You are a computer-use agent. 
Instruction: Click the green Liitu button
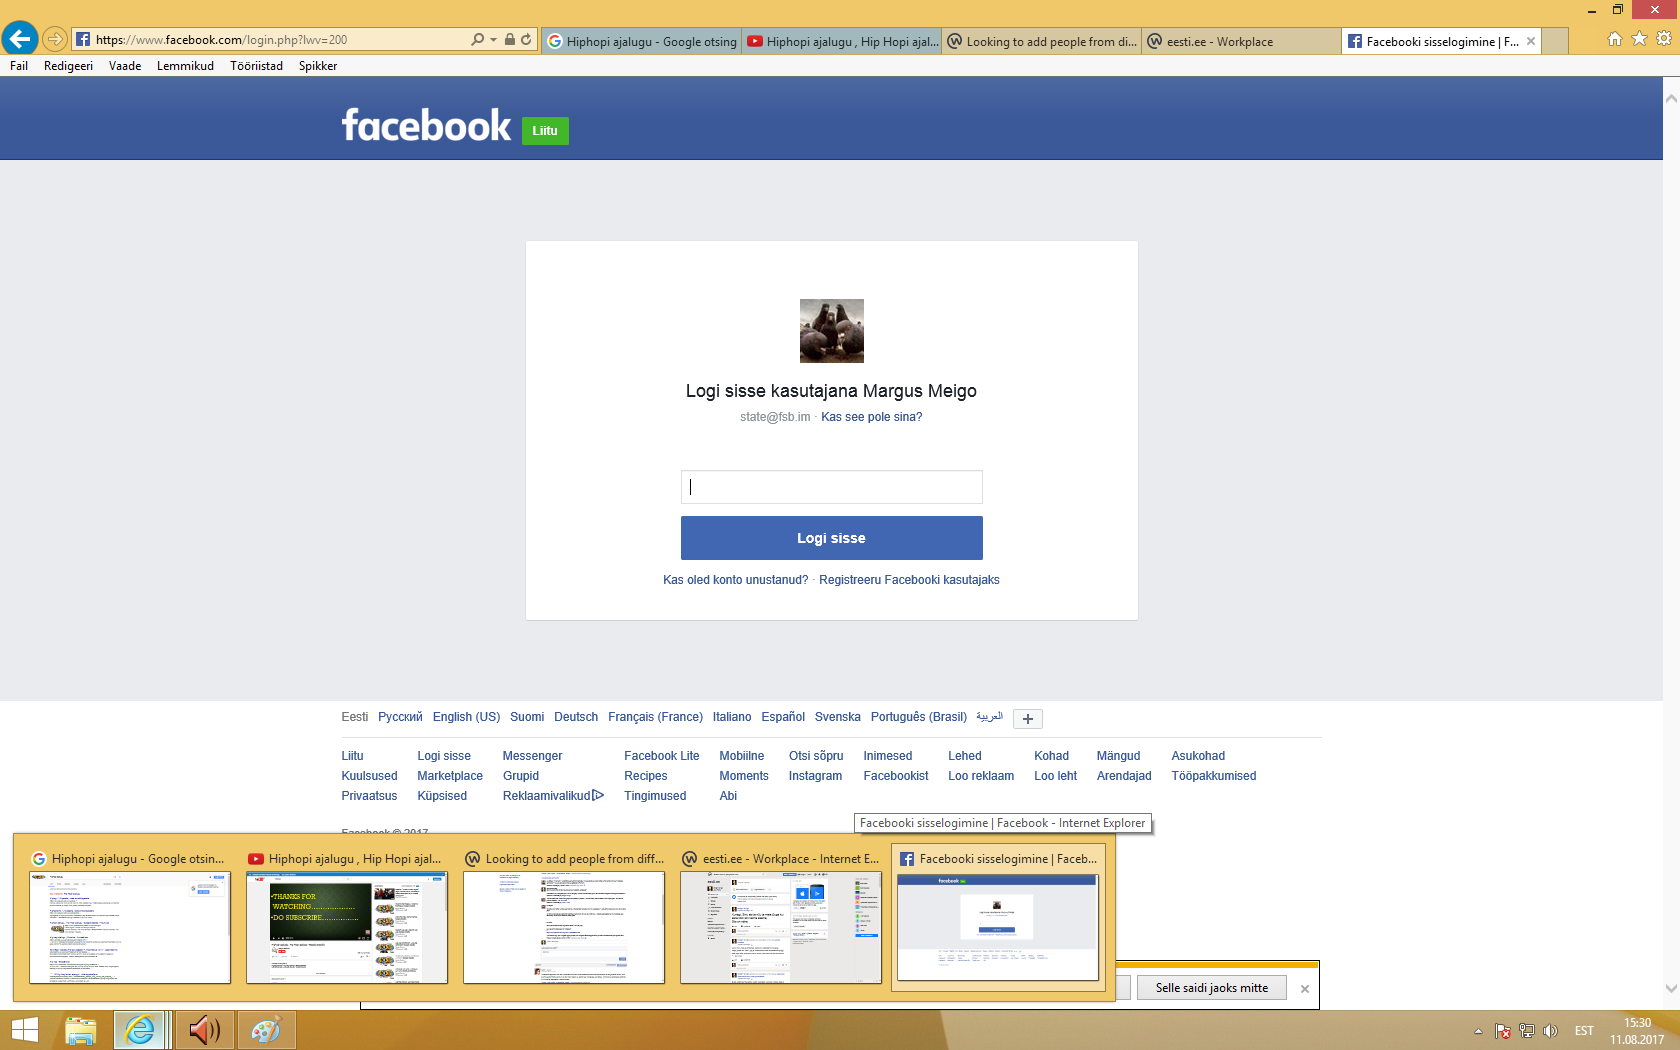545,131
